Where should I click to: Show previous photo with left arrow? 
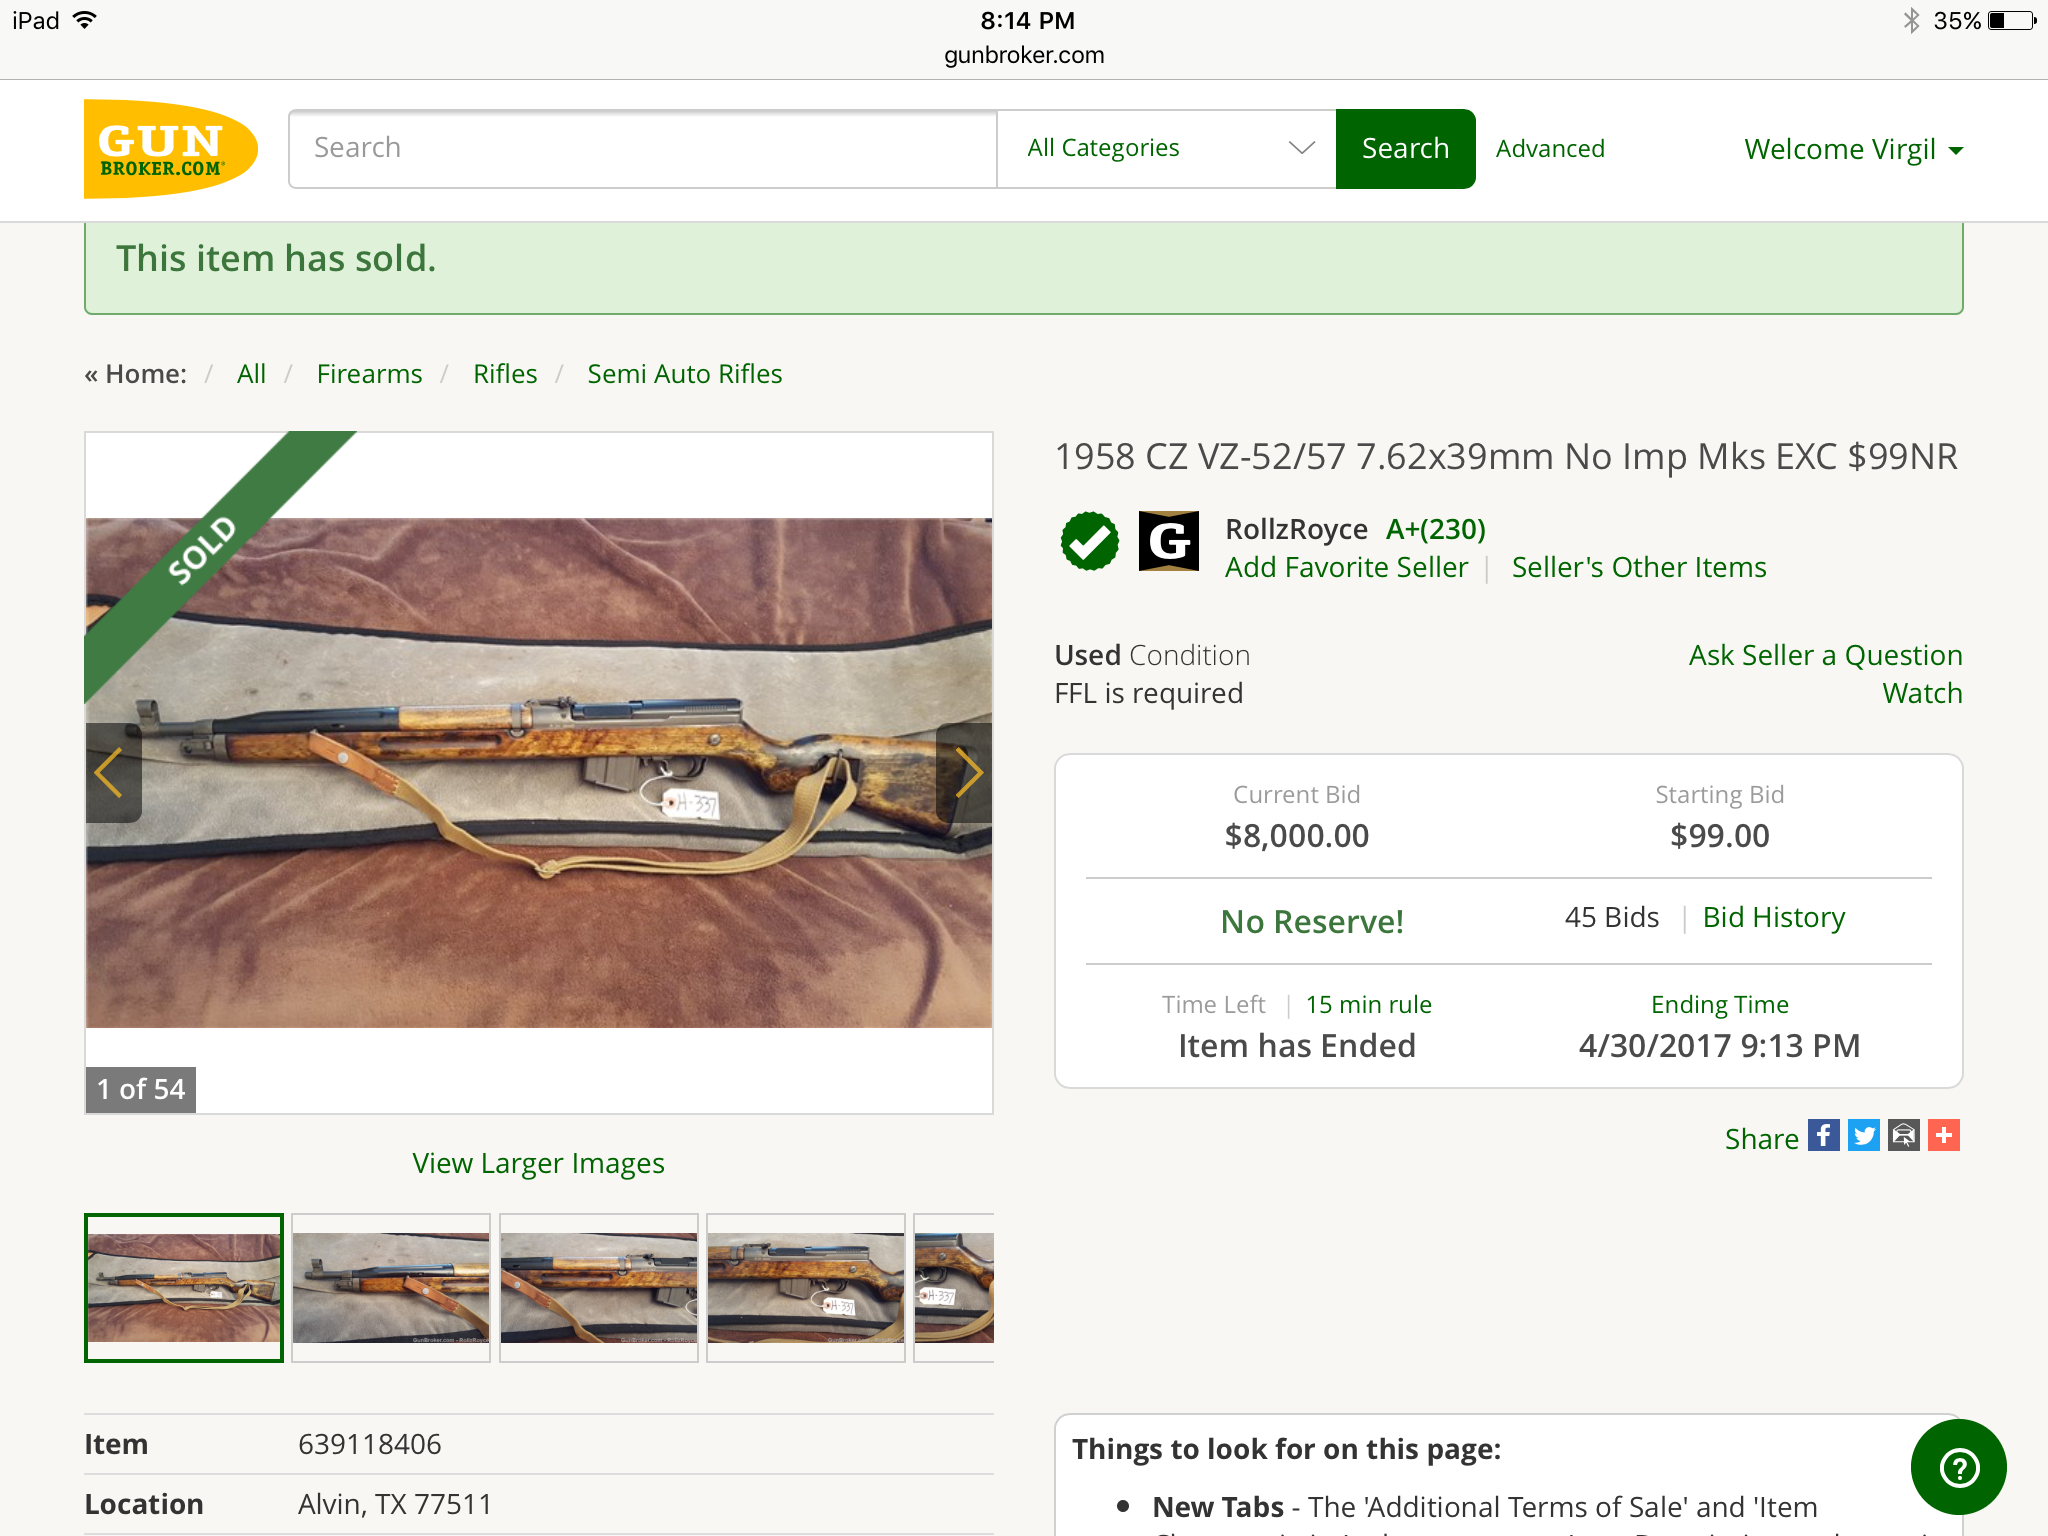[111, 773]
